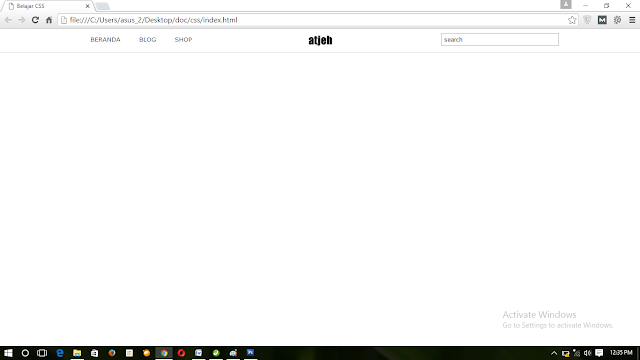Bookmark this page with the star icon

tap(572, 20)
